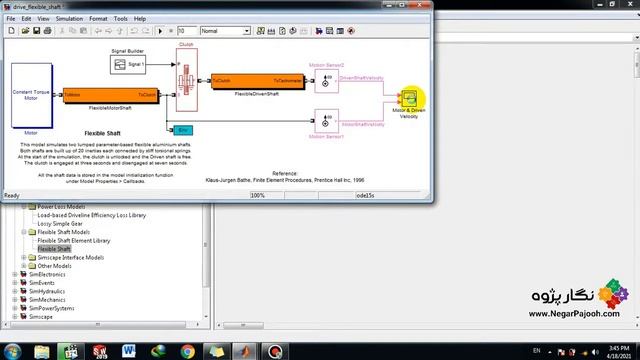Open the Simulation menu
The image size is (640, 360).
point(69,19)
